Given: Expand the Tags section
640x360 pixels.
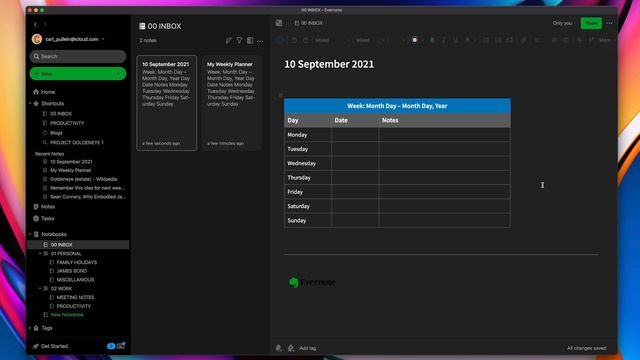Looking at the screenshot, I should tap(30, 328).
